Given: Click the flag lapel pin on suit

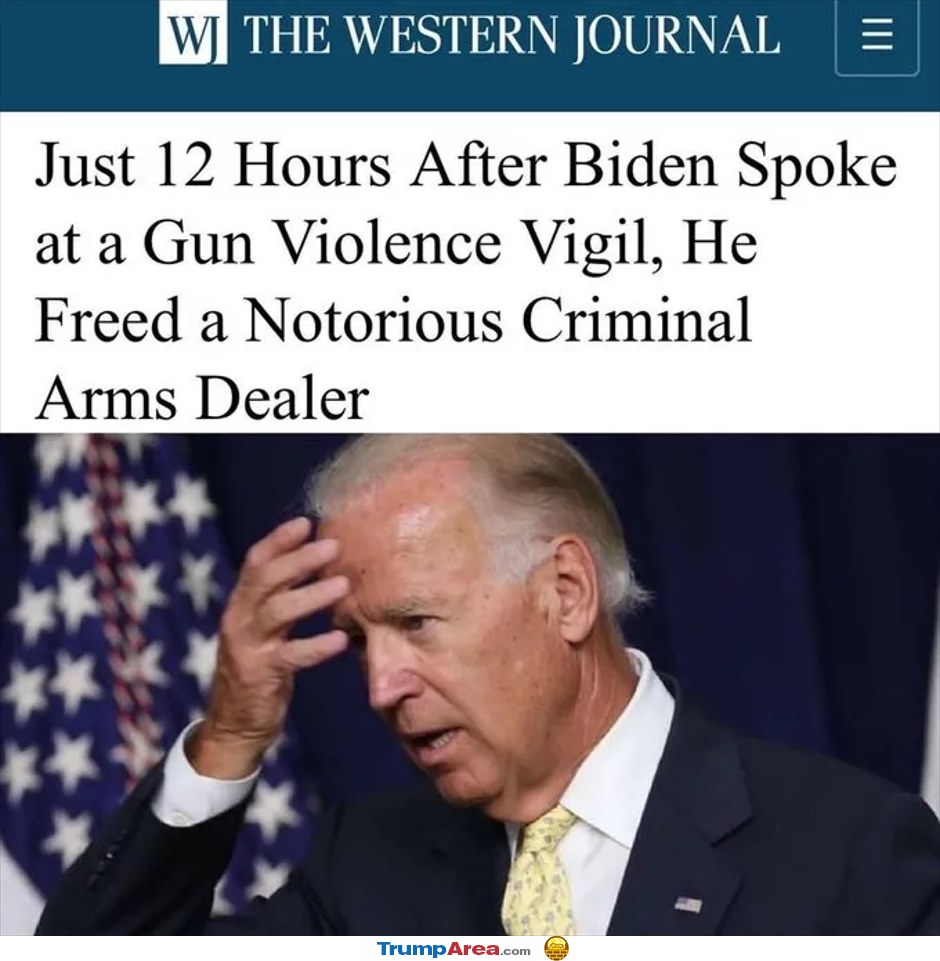Looking at the screenshot, I should 689,904.
